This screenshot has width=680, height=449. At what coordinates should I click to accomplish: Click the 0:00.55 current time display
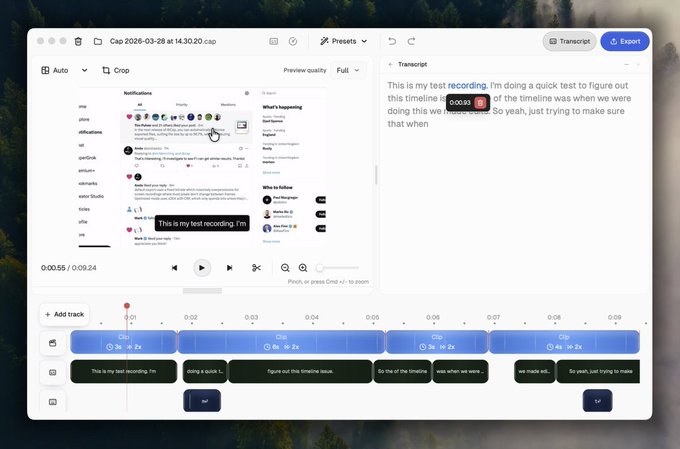pos(53,268)
